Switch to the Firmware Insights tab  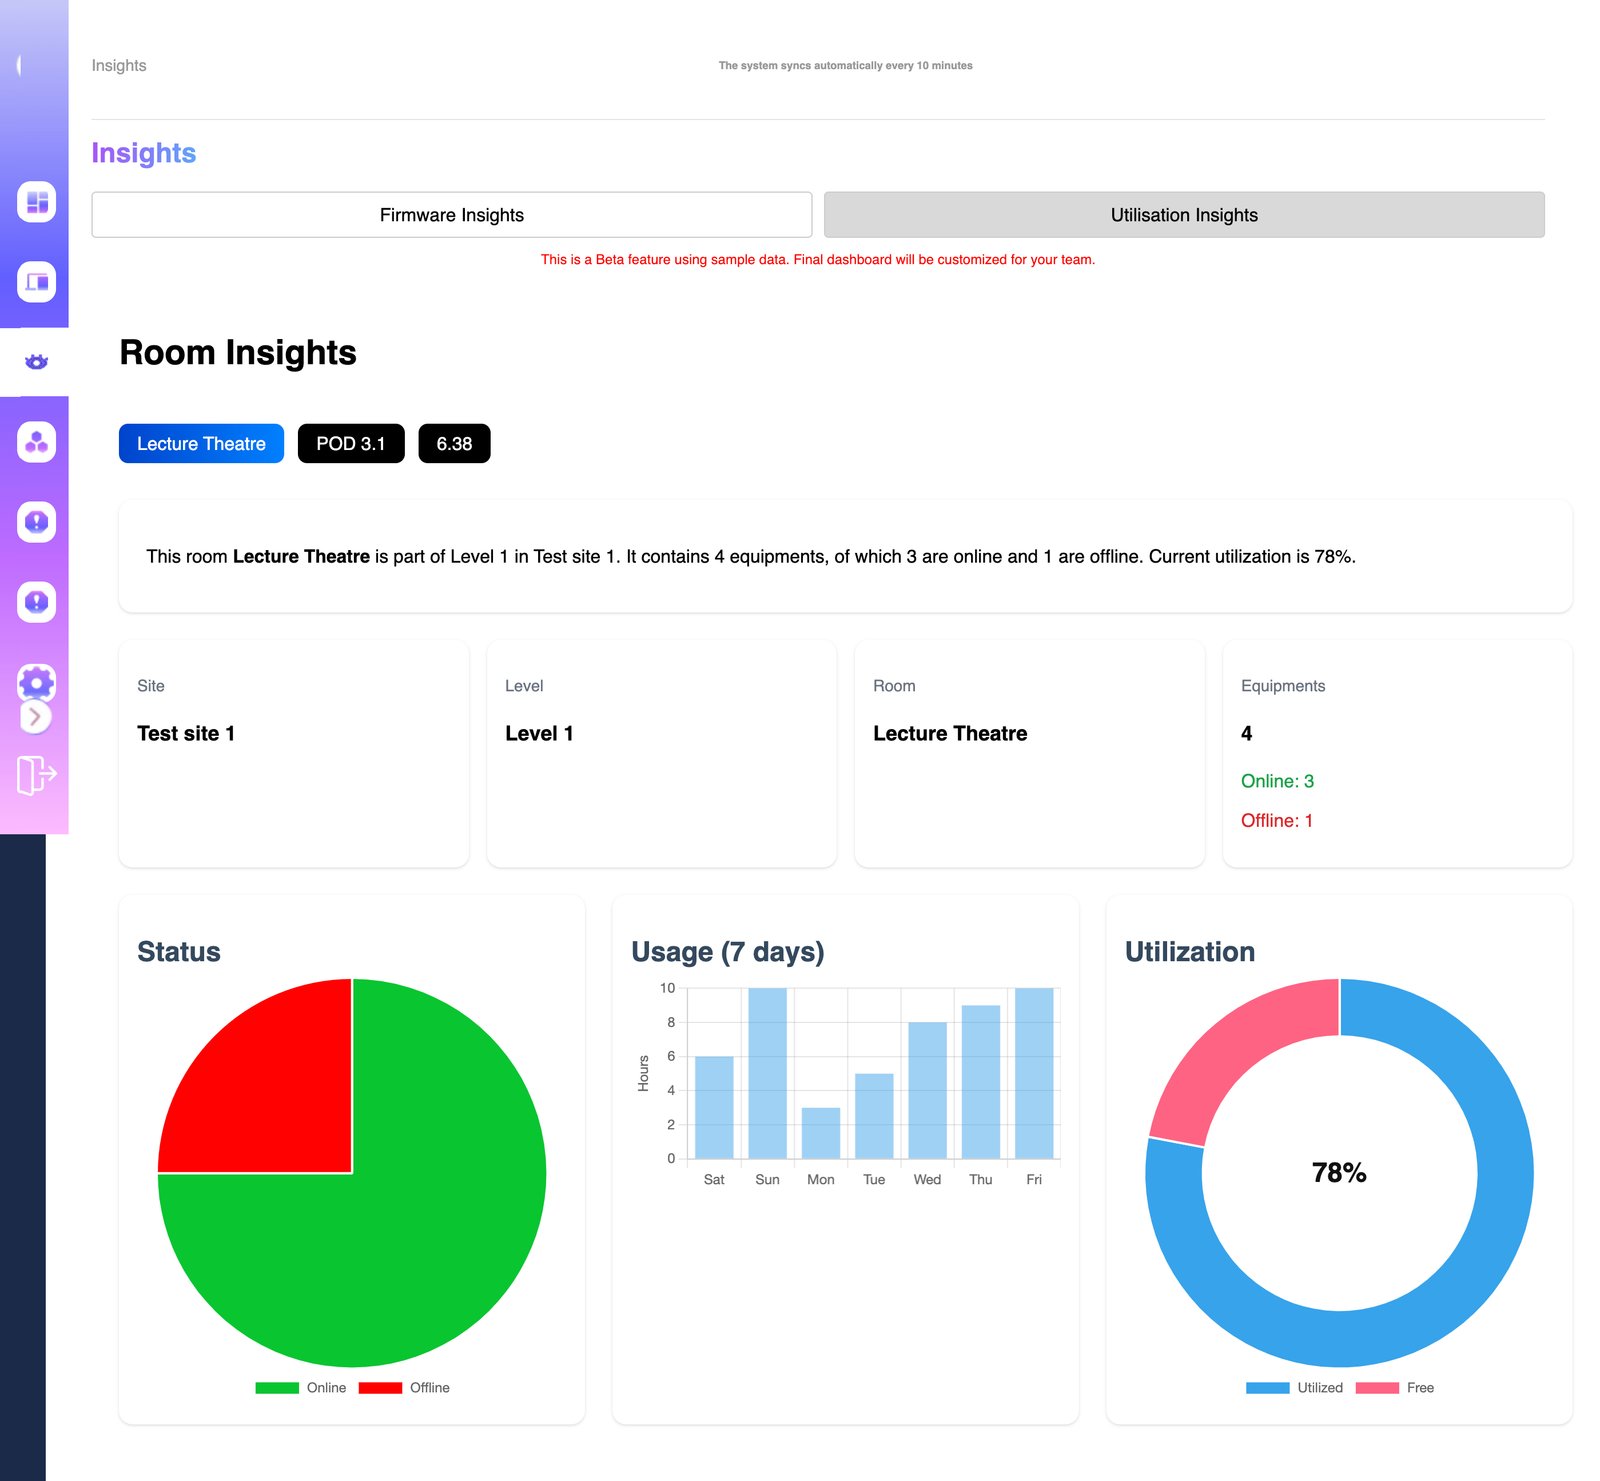(451, 214)
